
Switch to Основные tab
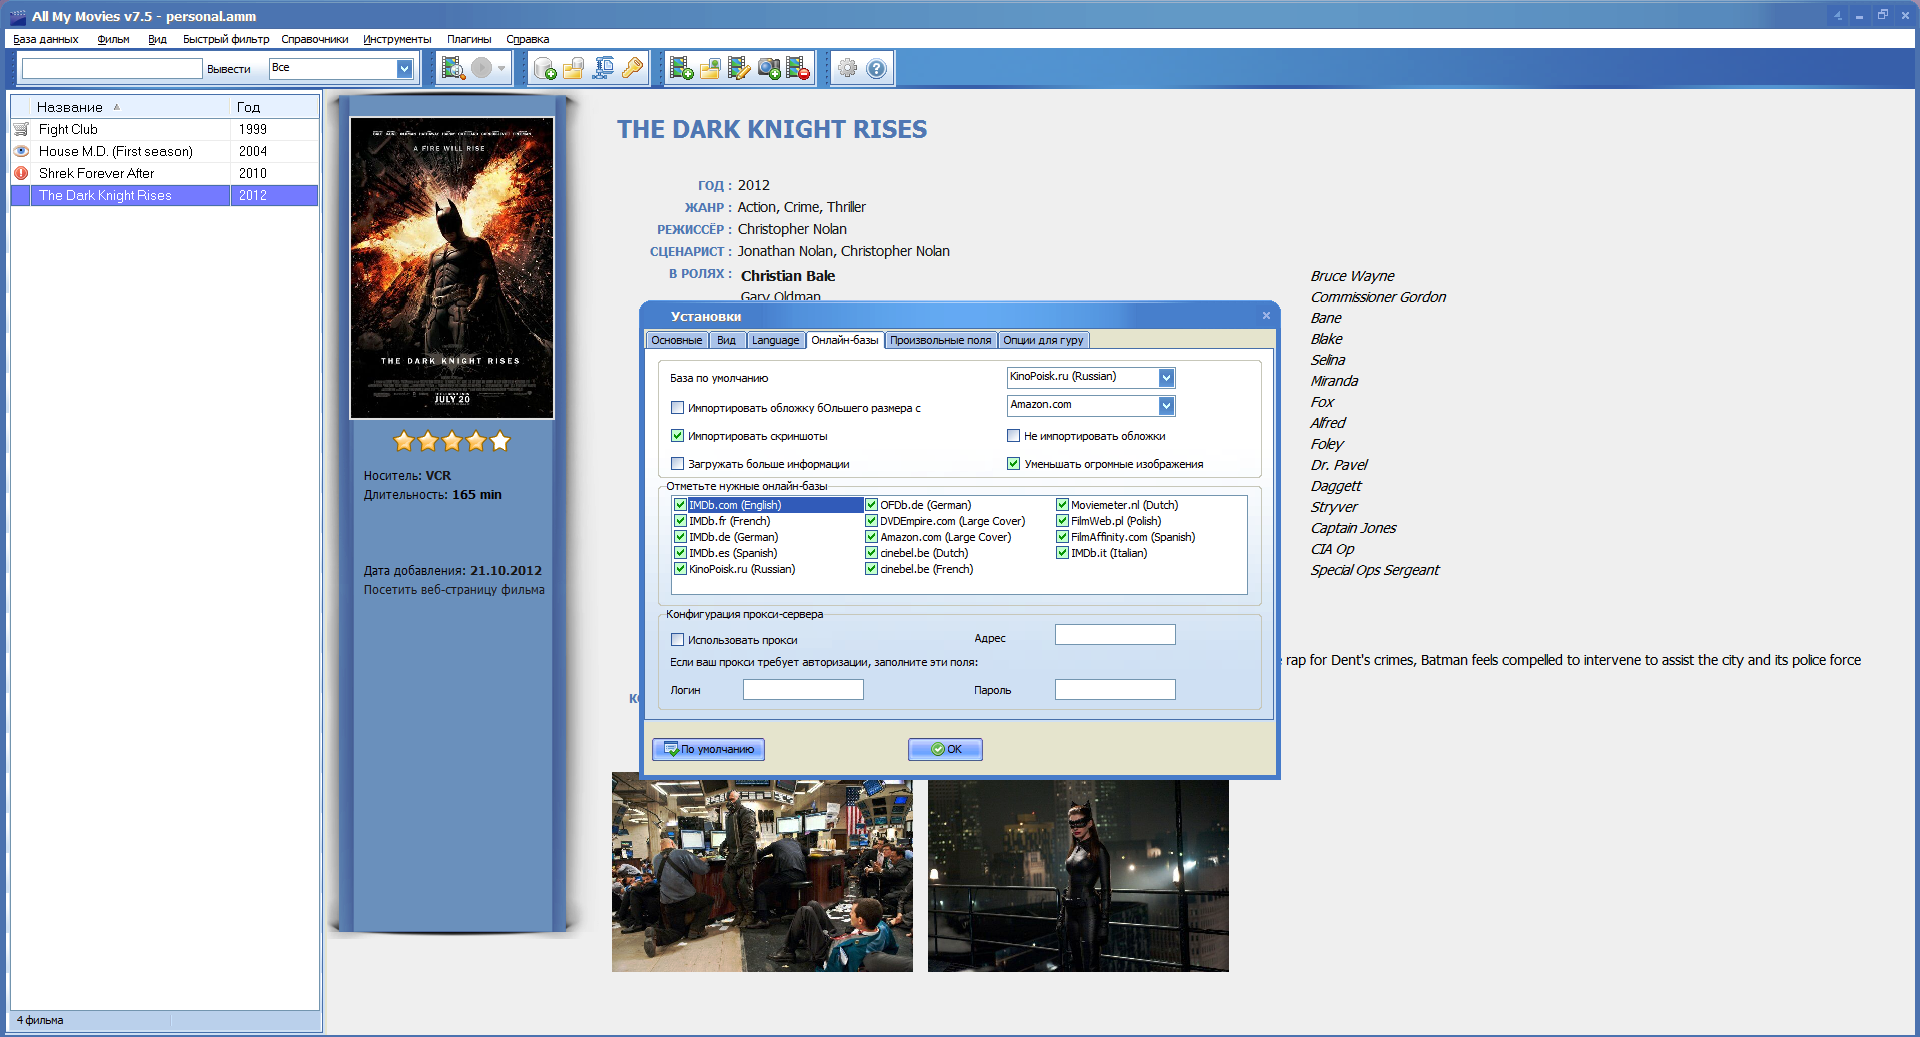[x=677, y=340]
